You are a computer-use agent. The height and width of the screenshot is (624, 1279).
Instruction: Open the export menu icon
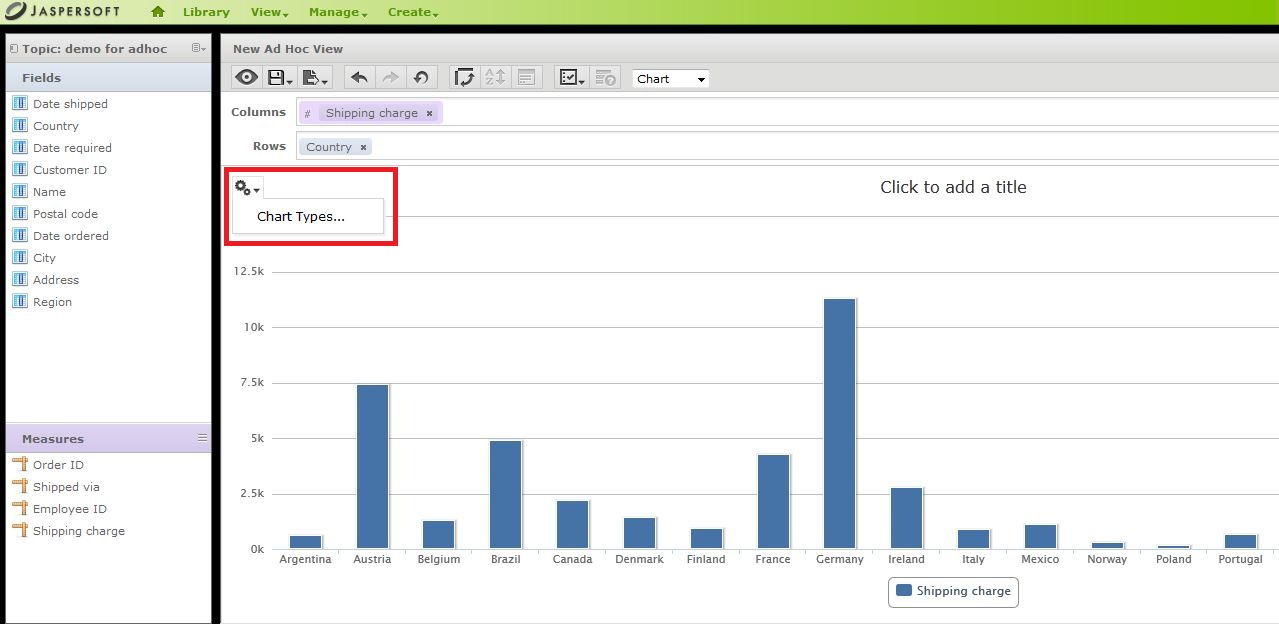[x=314, y=78]
